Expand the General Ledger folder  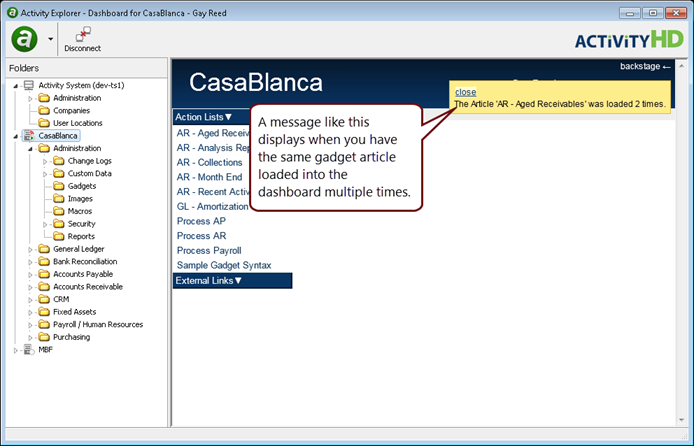31,250
